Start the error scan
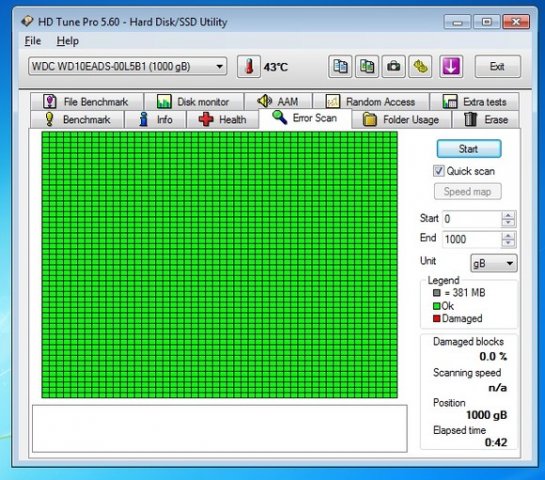Viewport: 545px width, 480px height. coord(469,149)
